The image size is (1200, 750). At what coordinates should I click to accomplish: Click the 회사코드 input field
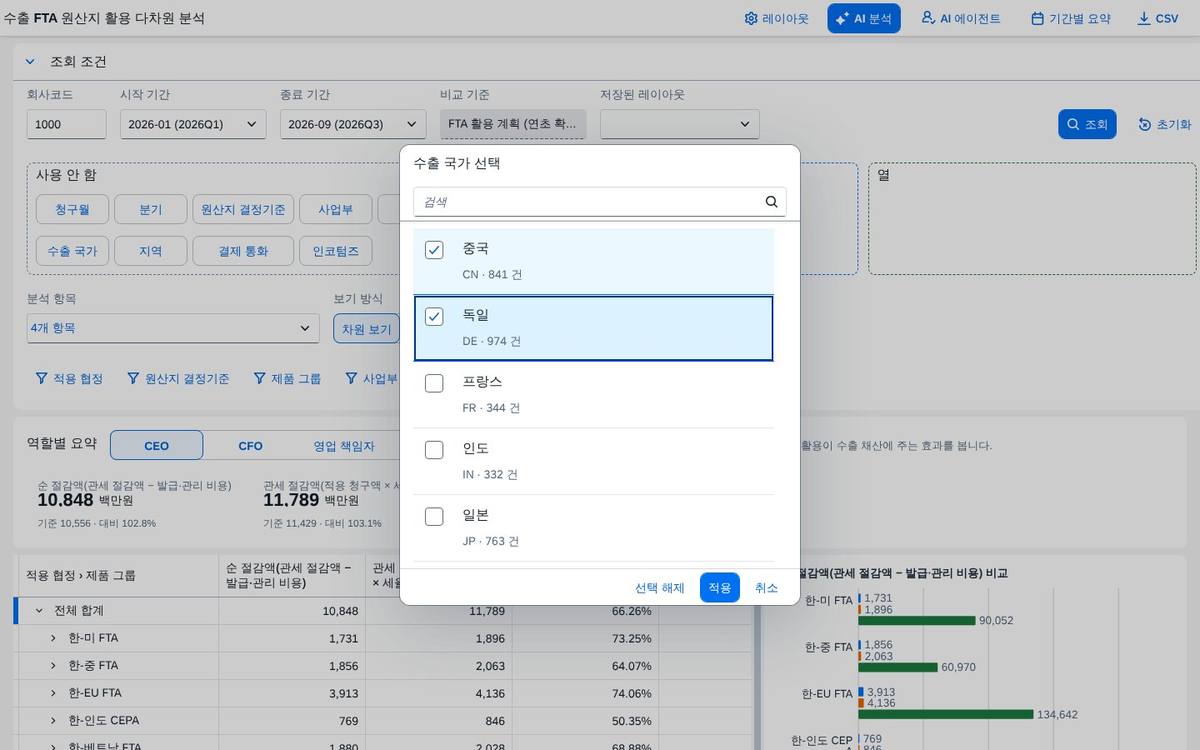66,124
